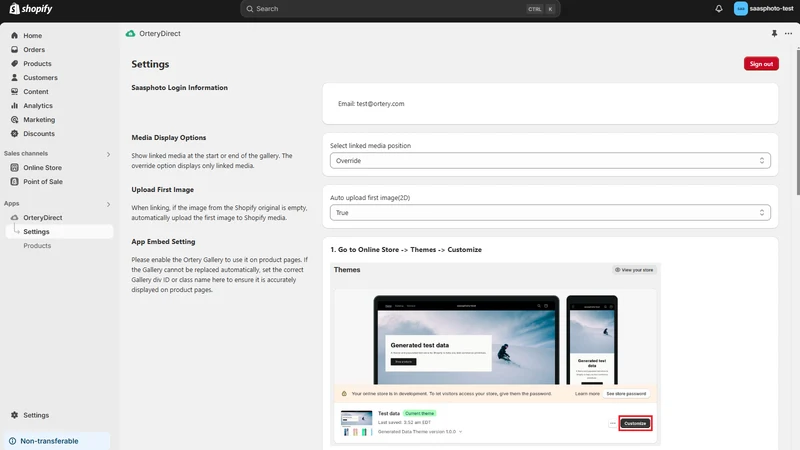
Task: Expand the Sales channels section
Action: pyautogui.click(x=108, y=154)
